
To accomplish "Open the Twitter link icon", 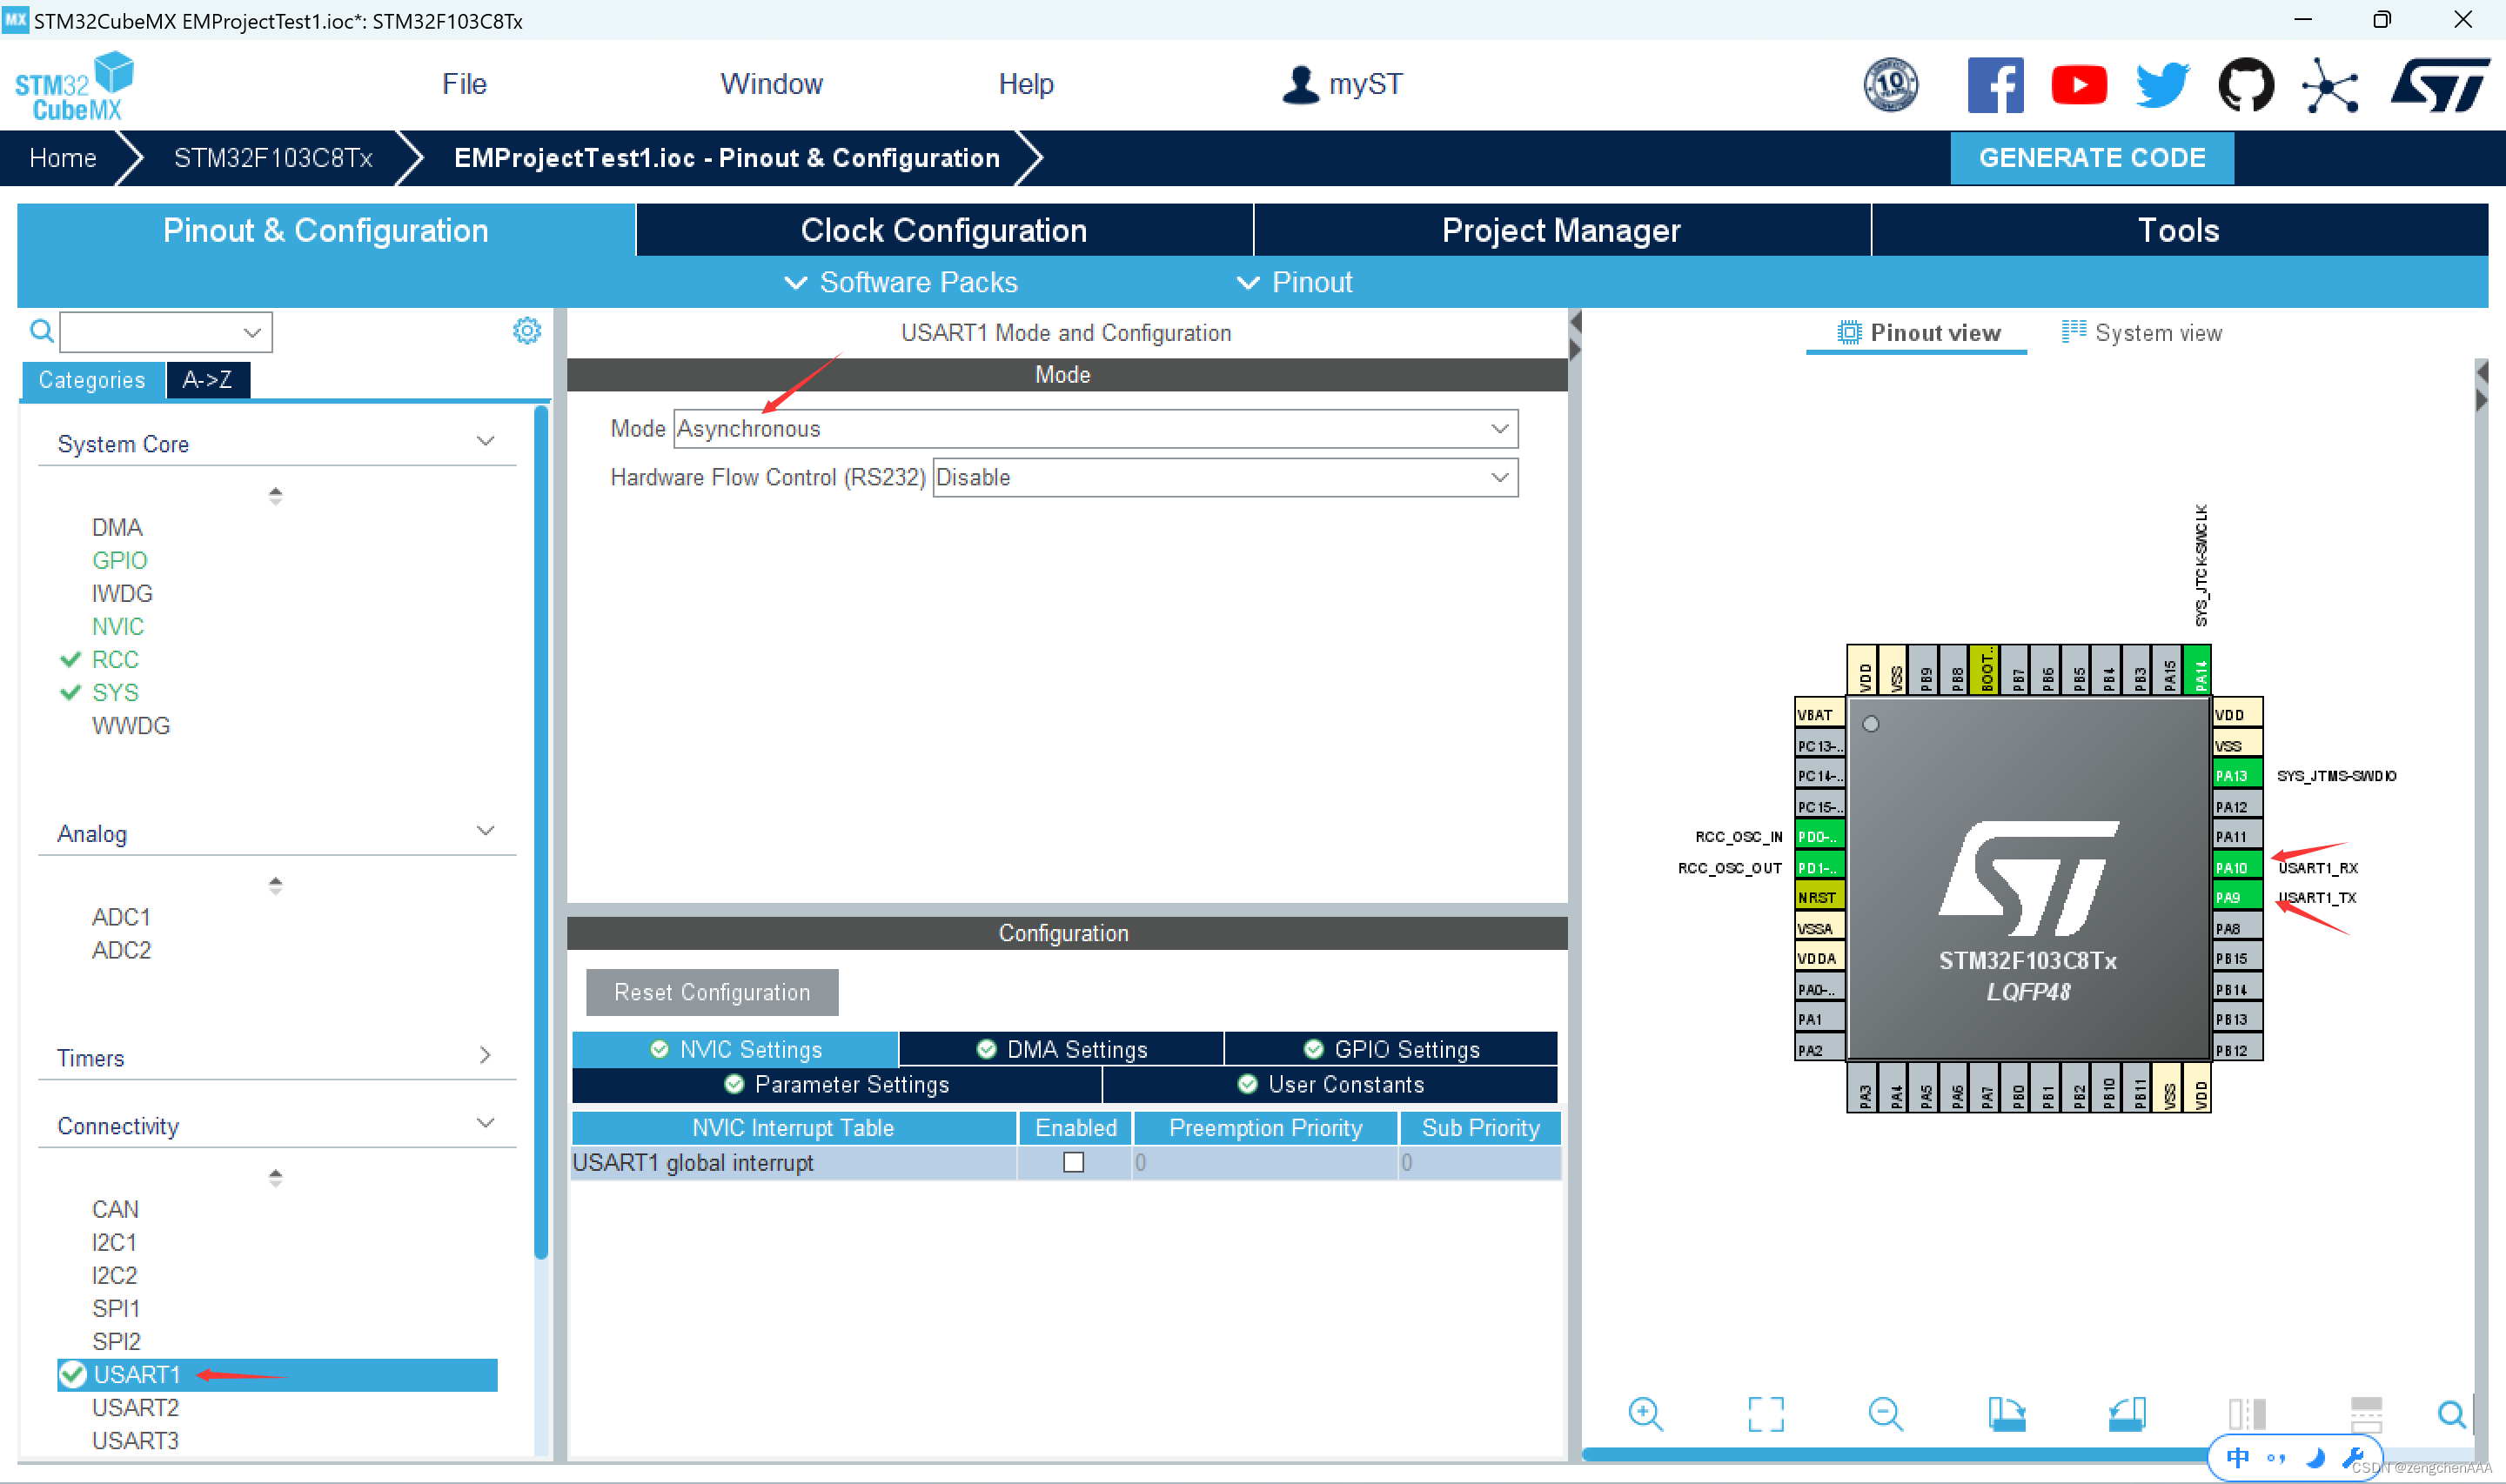I will [2162, 85].
